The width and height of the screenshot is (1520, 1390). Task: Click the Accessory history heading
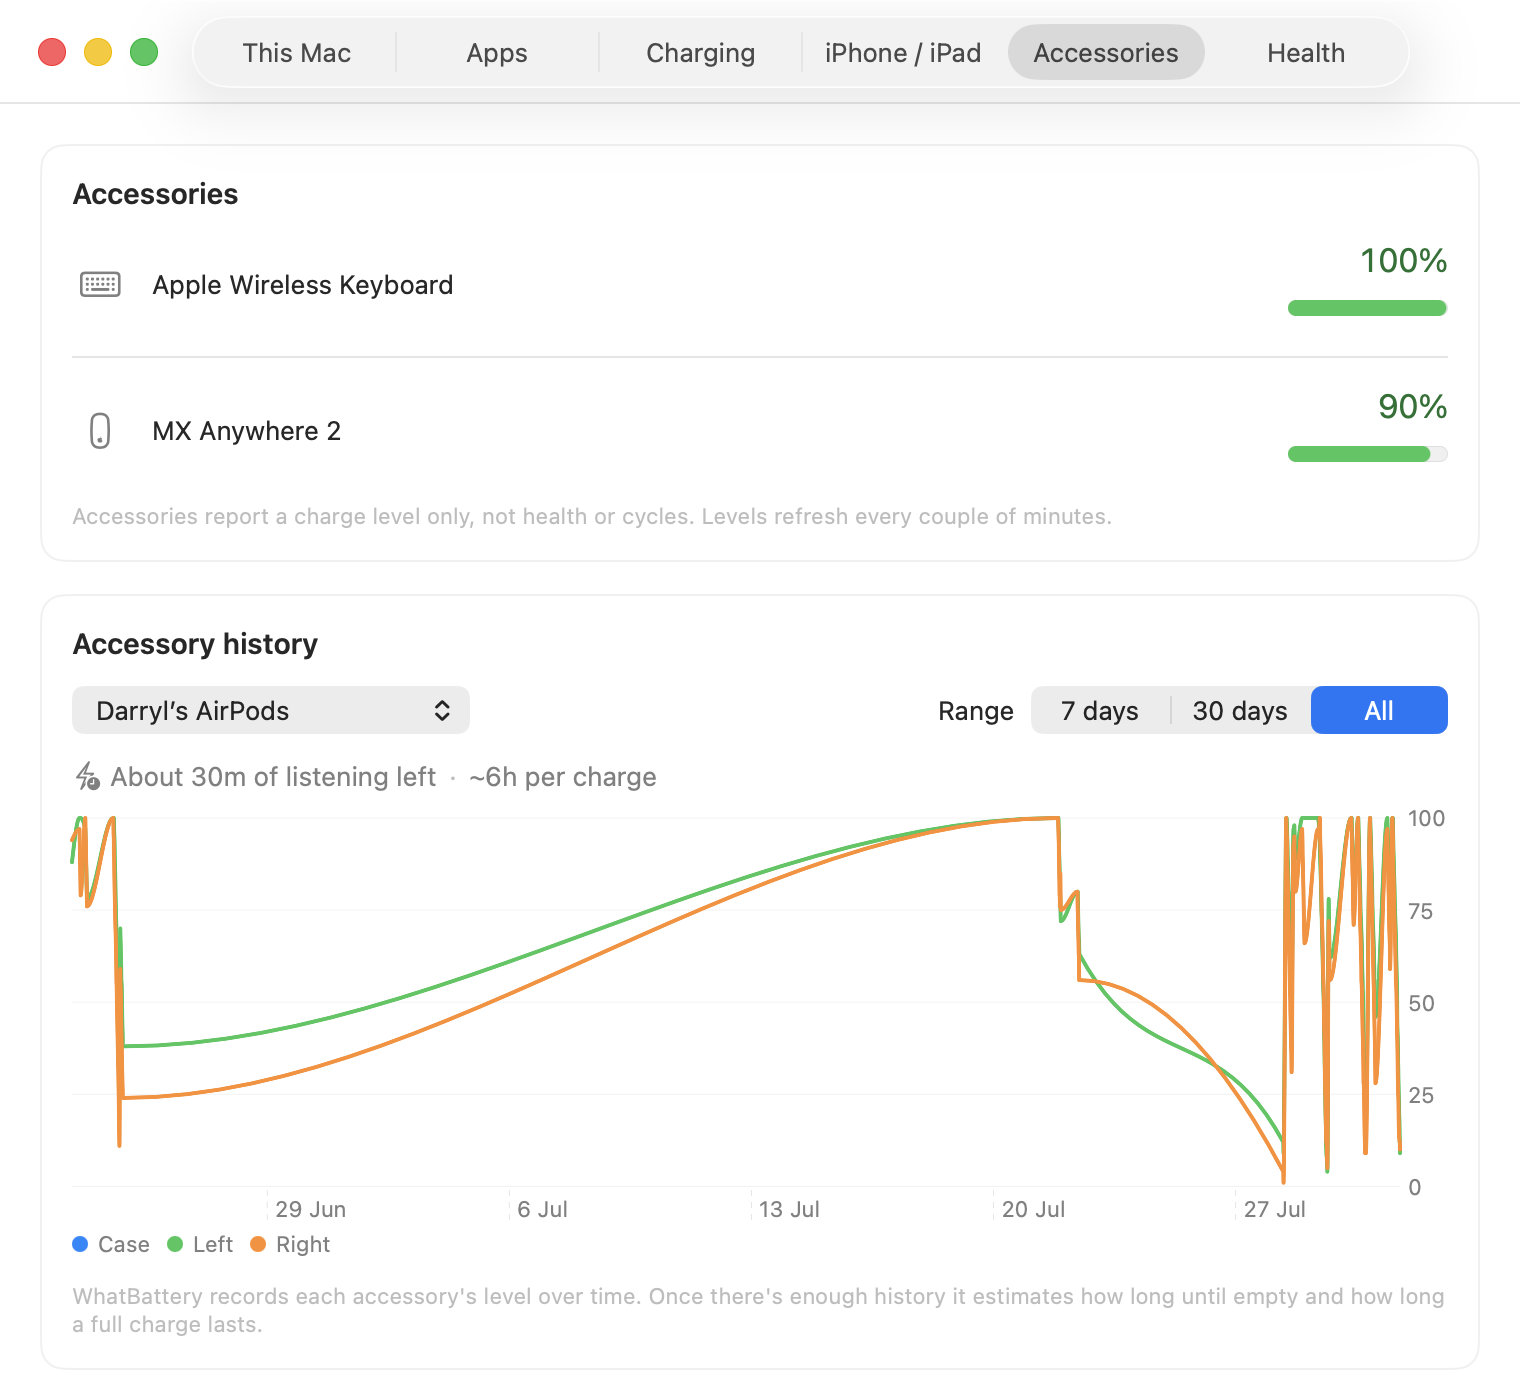click(196, 644)
